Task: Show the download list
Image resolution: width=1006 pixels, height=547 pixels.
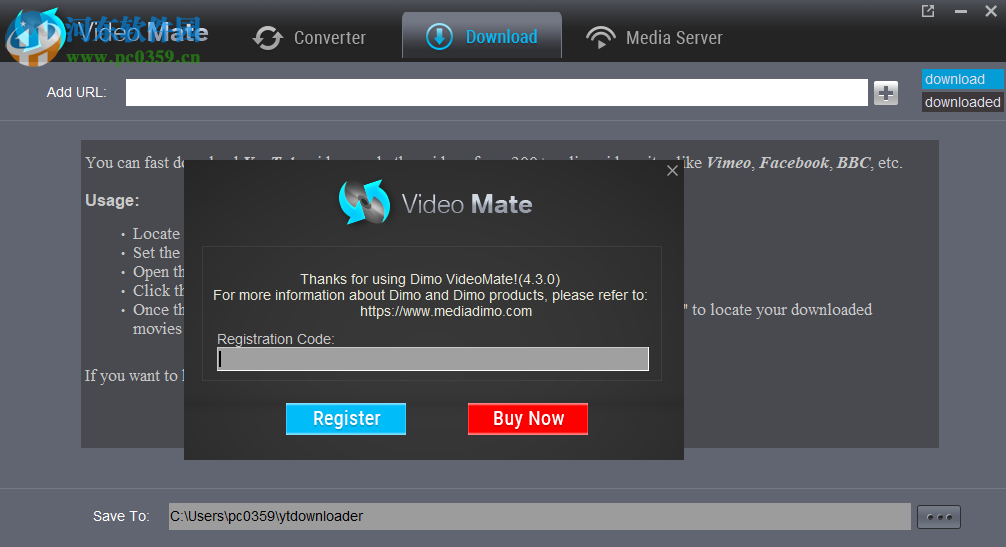Action: point(962,79)
